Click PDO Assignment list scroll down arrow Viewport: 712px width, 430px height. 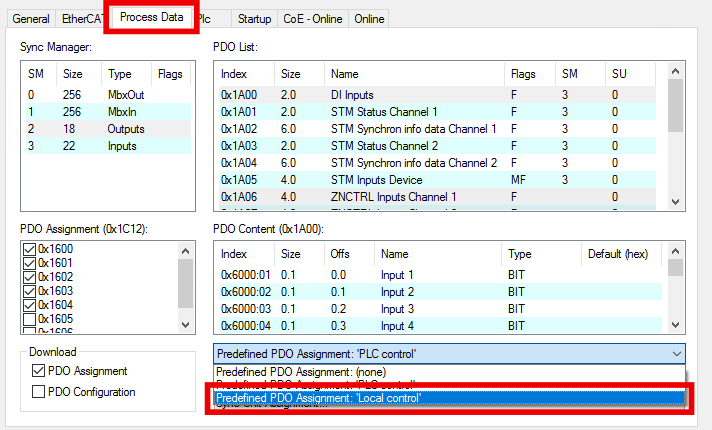[x=185, y=325]
